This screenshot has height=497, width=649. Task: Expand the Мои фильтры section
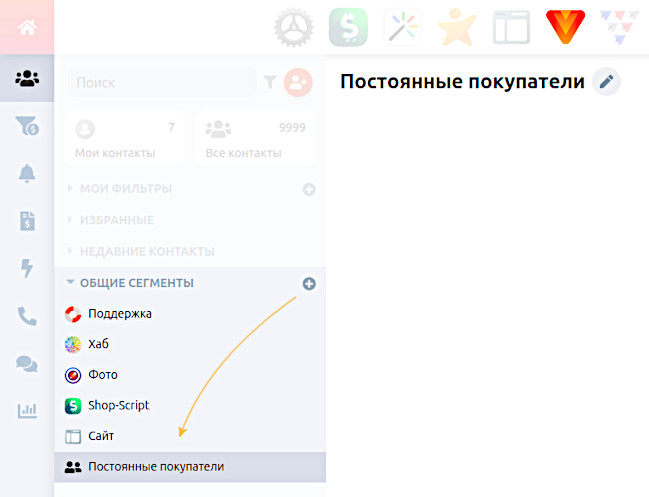(x=126, y=189)
